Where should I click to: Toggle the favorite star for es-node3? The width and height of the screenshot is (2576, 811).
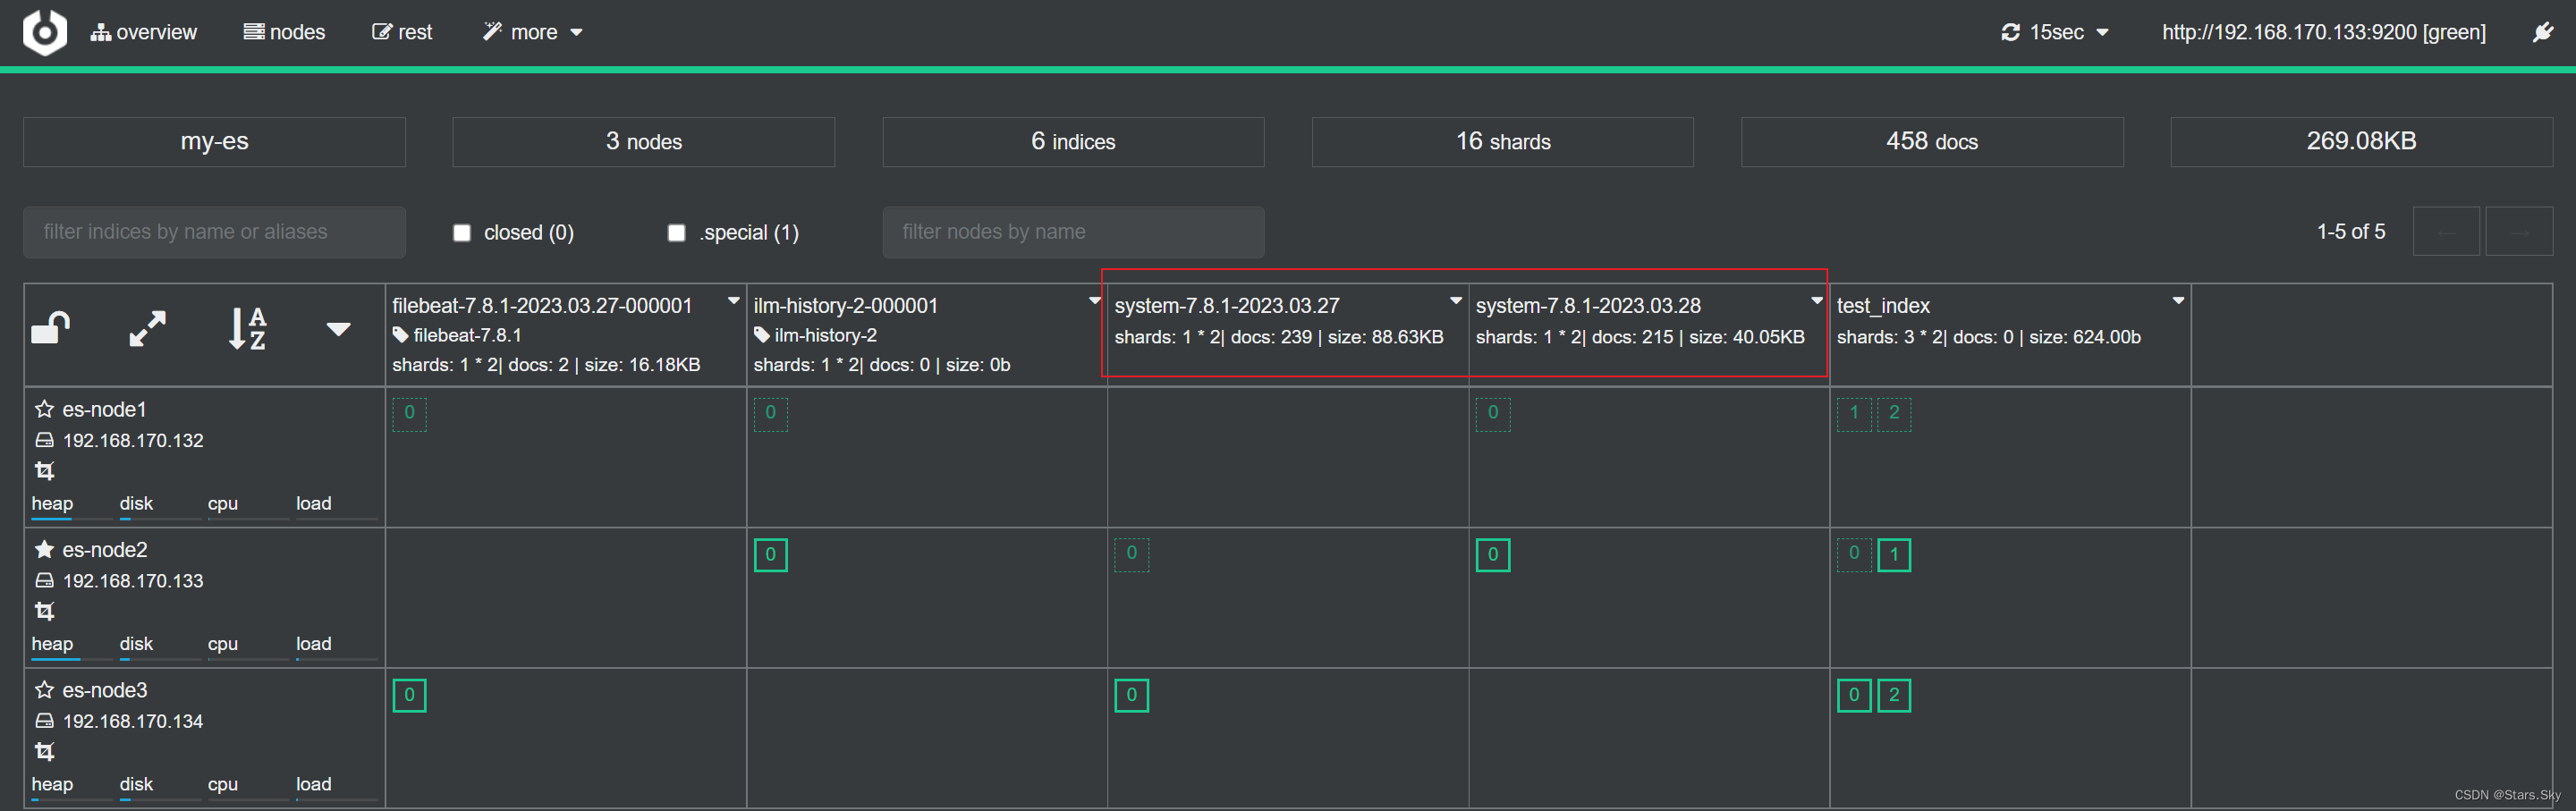click(44, 689)
